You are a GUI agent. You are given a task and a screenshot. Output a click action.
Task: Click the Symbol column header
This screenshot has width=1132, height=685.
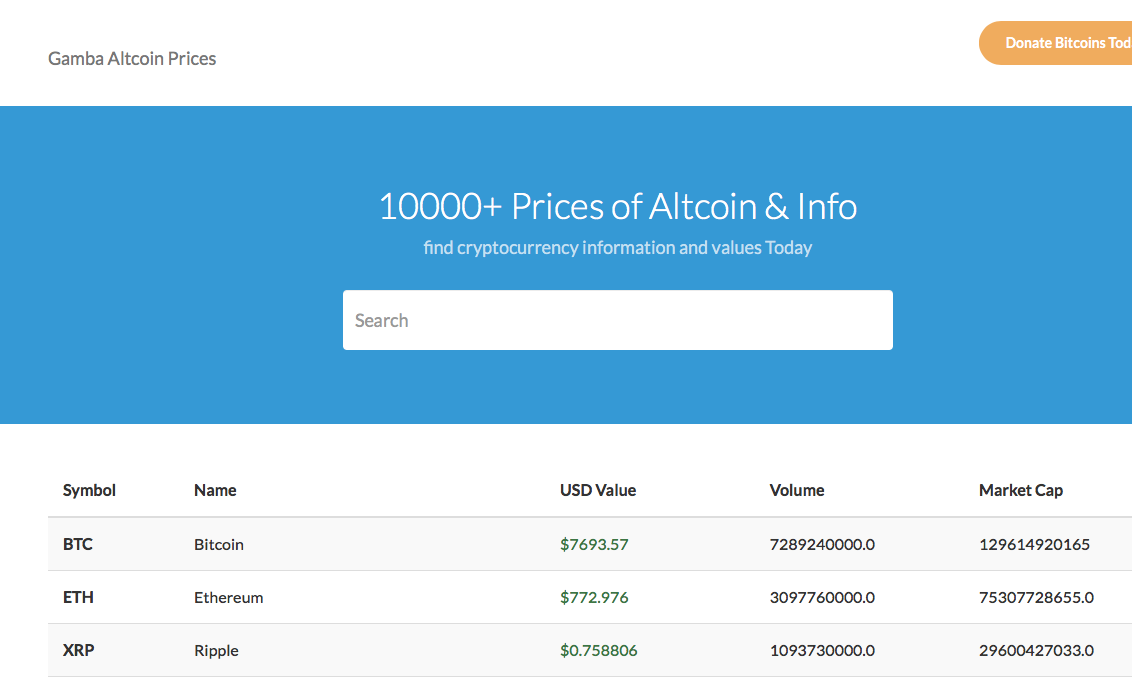[89, 490]
